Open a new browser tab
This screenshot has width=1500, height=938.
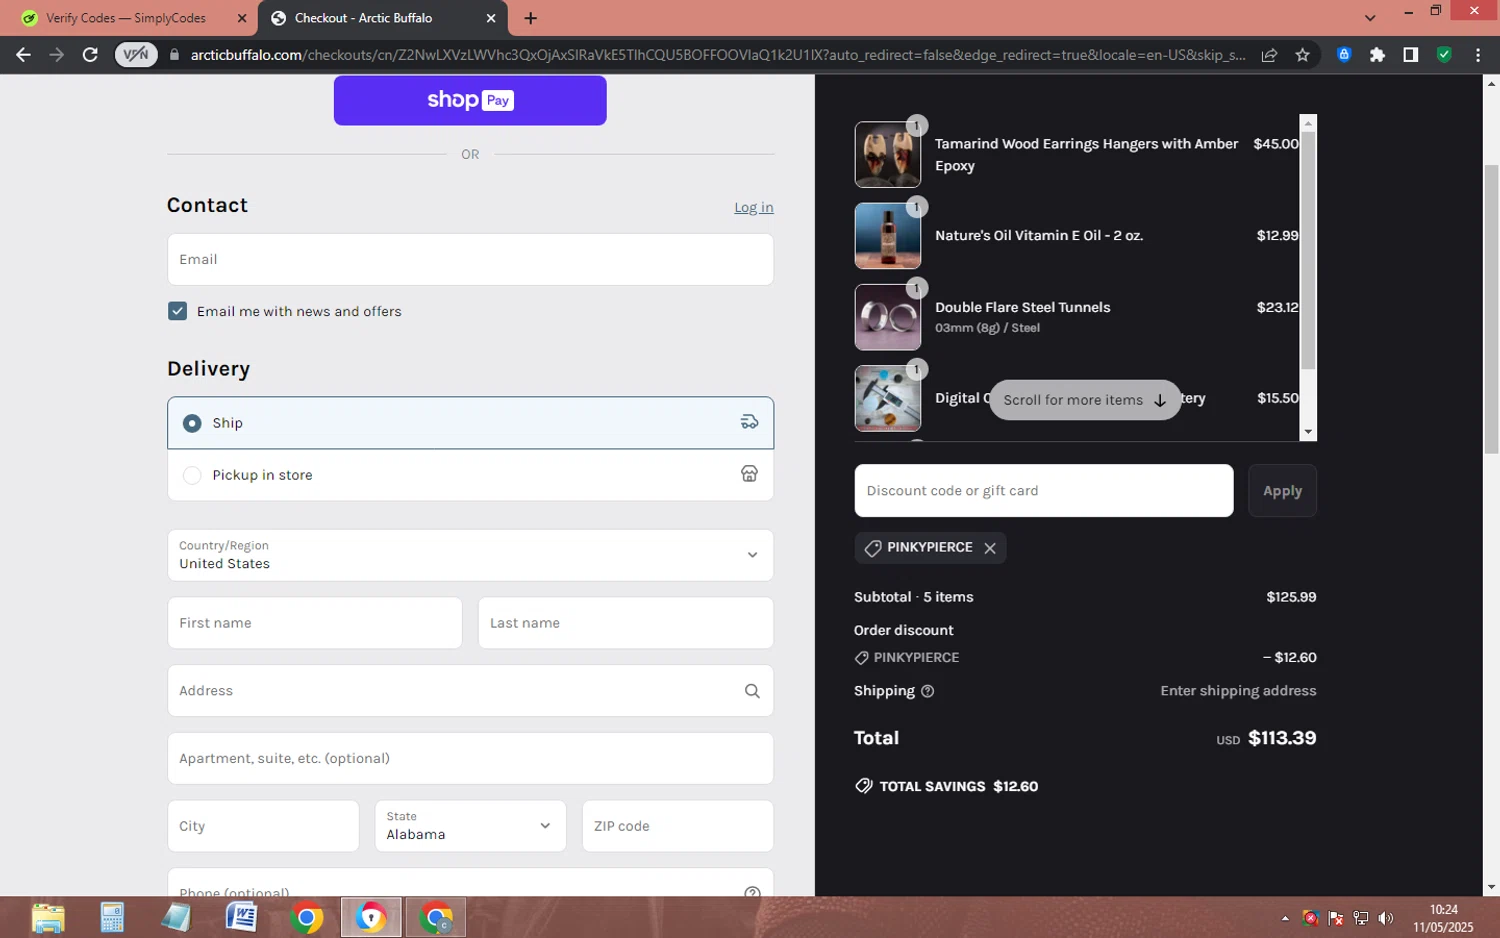(530, 18)
